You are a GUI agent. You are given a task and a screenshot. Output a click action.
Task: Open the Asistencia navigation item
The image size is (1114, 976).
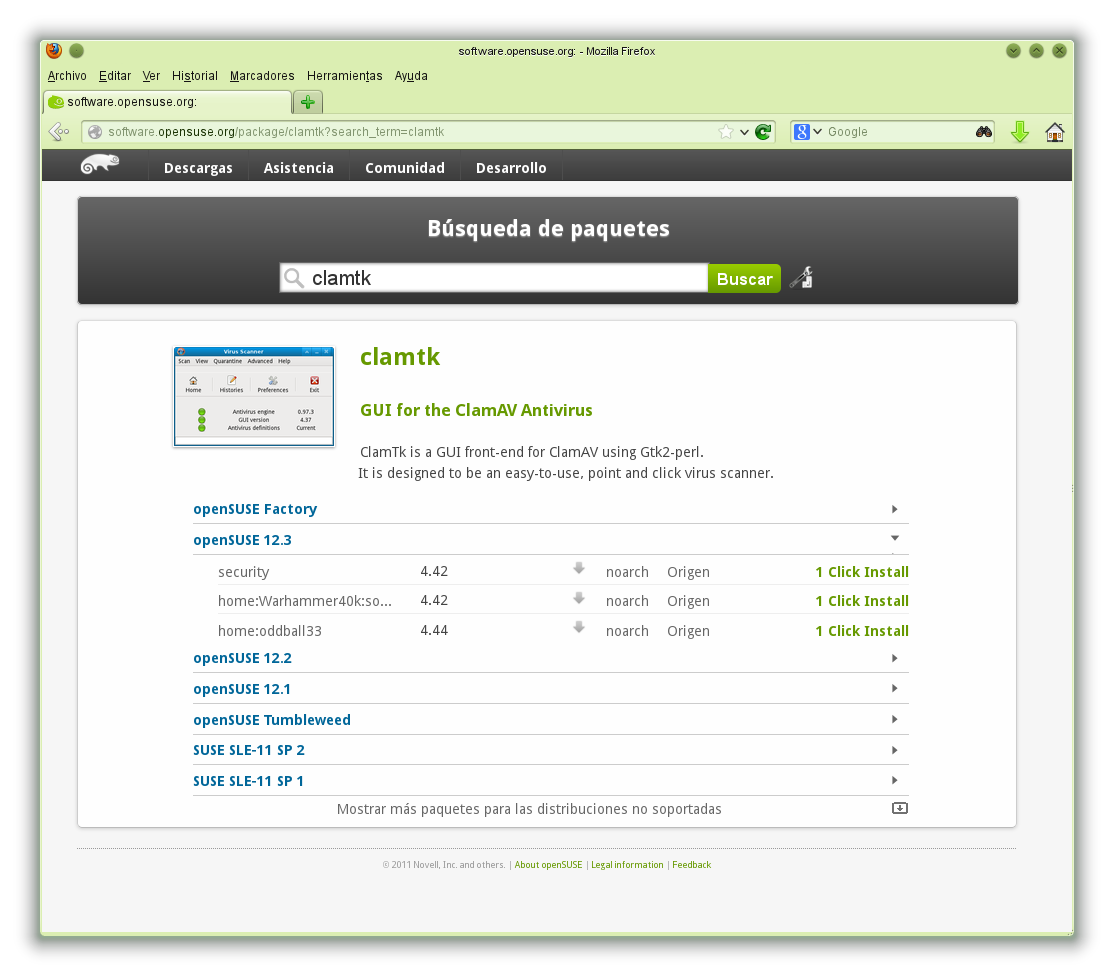[298, 168]
